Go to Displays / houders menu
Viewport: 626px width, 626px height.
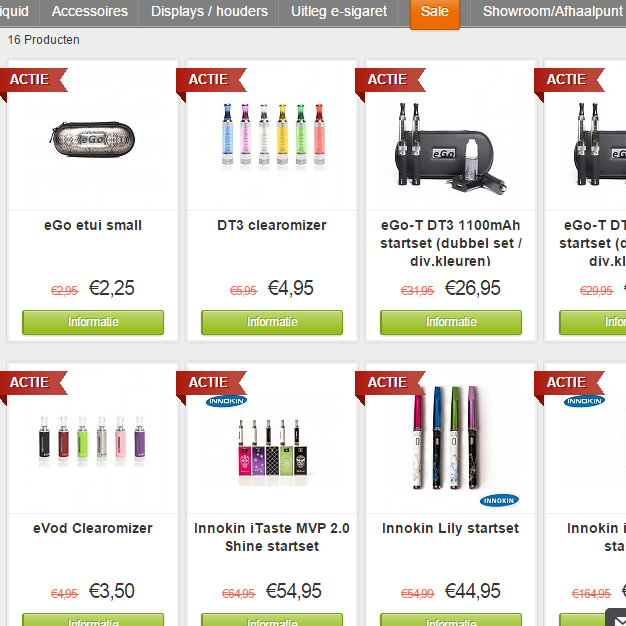point(209,12)
